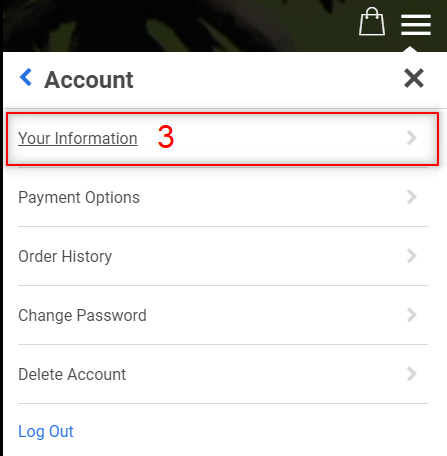Screen dimensions: 447x456
Task: Open the Your Information link
Action: pyautogui.click(x=78, y=138)
